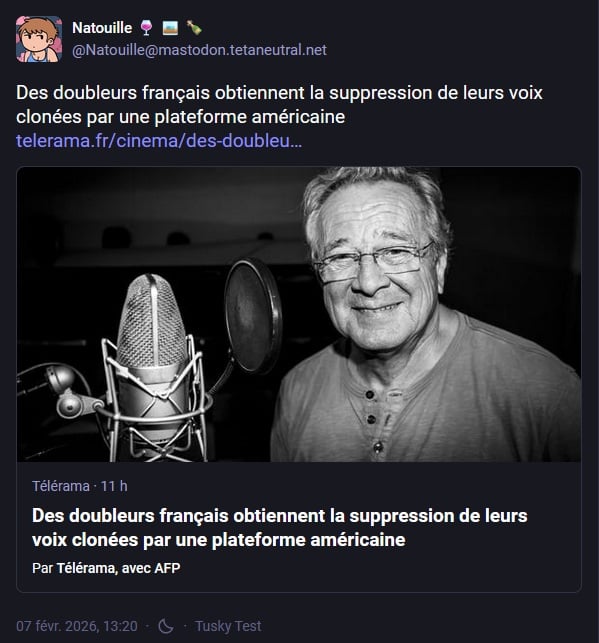
Task: Click AFP in the article byline
Action: click(167, 568)
